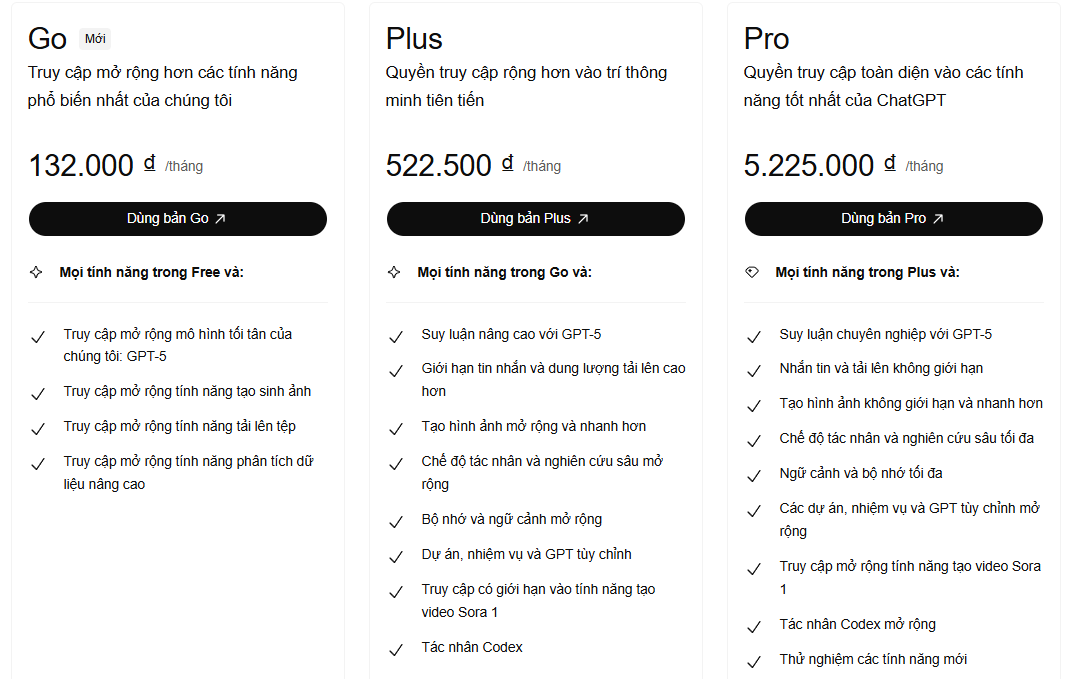Click checkmark beside Bộ nhớ và ngữ cảnh mở rộng

click(396, 521)
